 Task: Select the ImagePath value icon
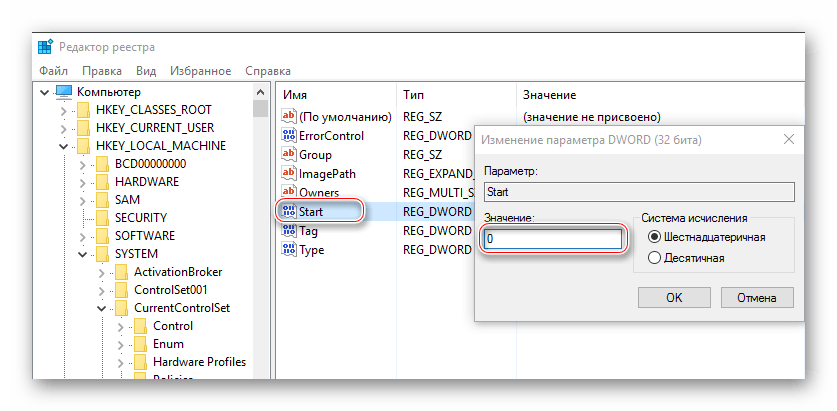[x=289, y=174]
